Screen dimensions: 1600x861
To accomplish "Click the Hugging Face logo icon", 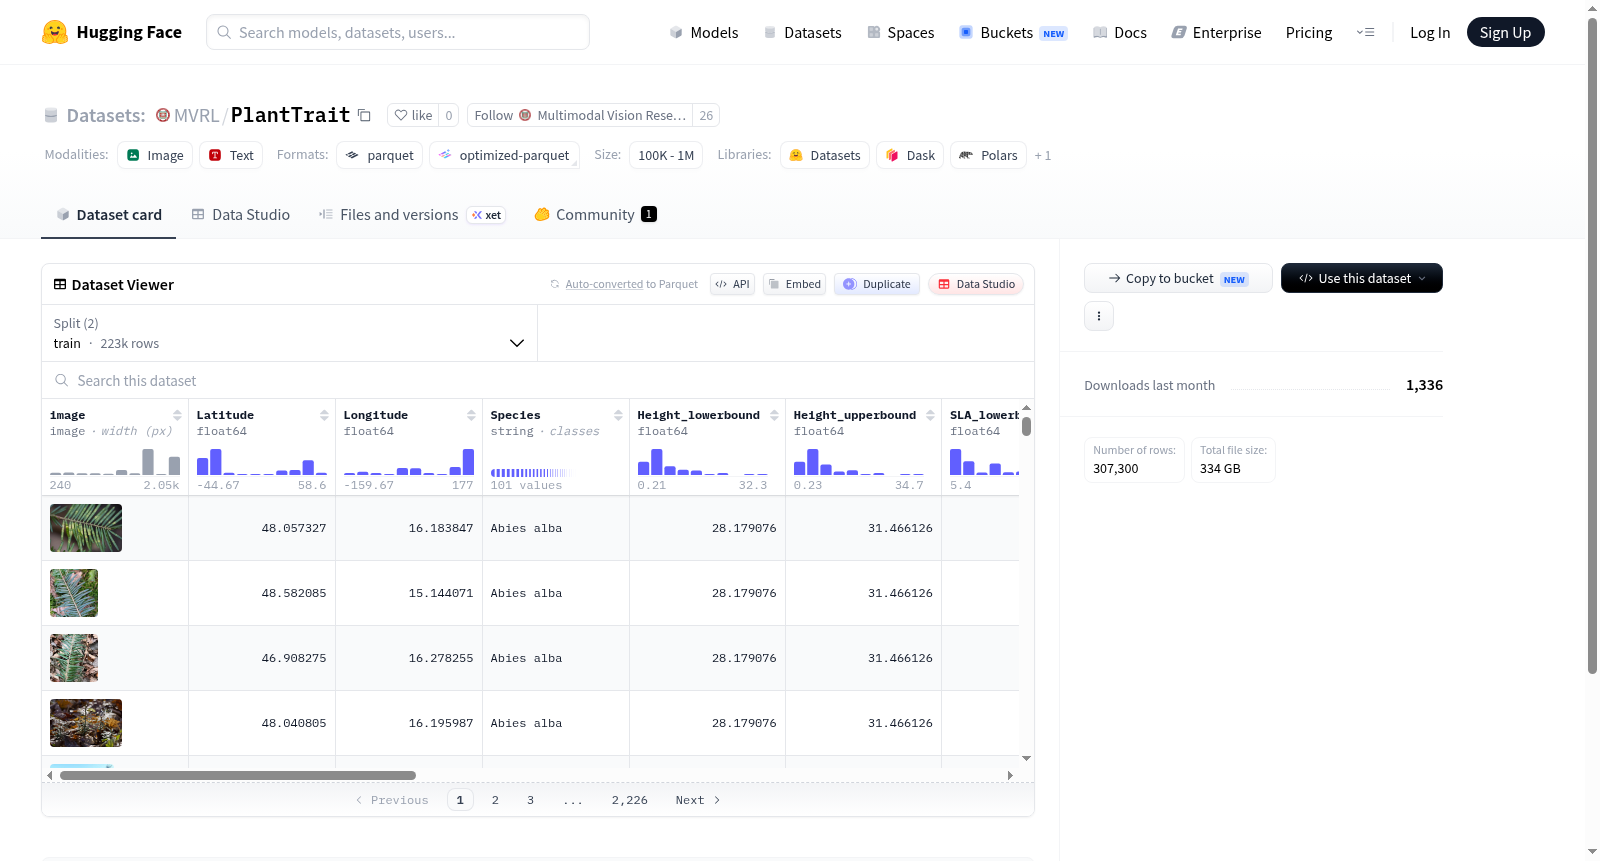I will coord(55,32).
